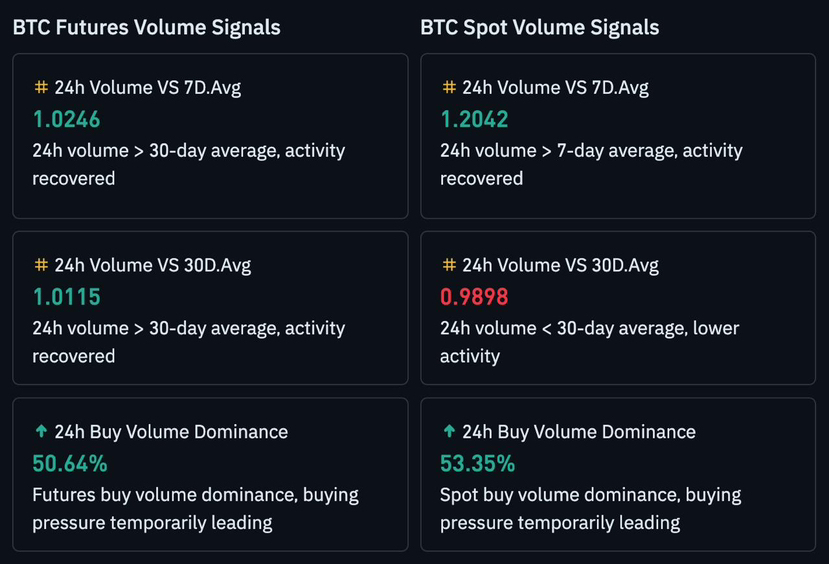
Task: Click hash icon beside spot 7D.Avg label
Action: point(449,87)
